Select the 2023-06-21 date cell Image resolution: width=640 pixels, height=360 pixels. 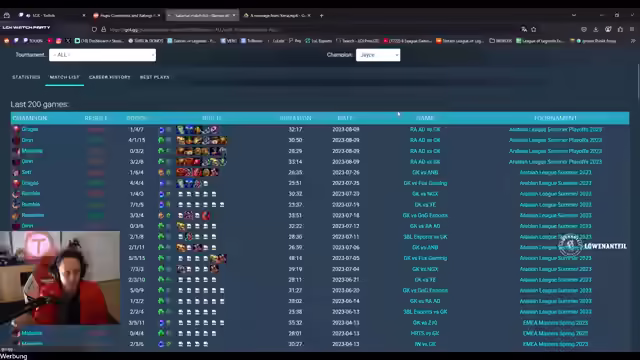(x=345, y=280)
